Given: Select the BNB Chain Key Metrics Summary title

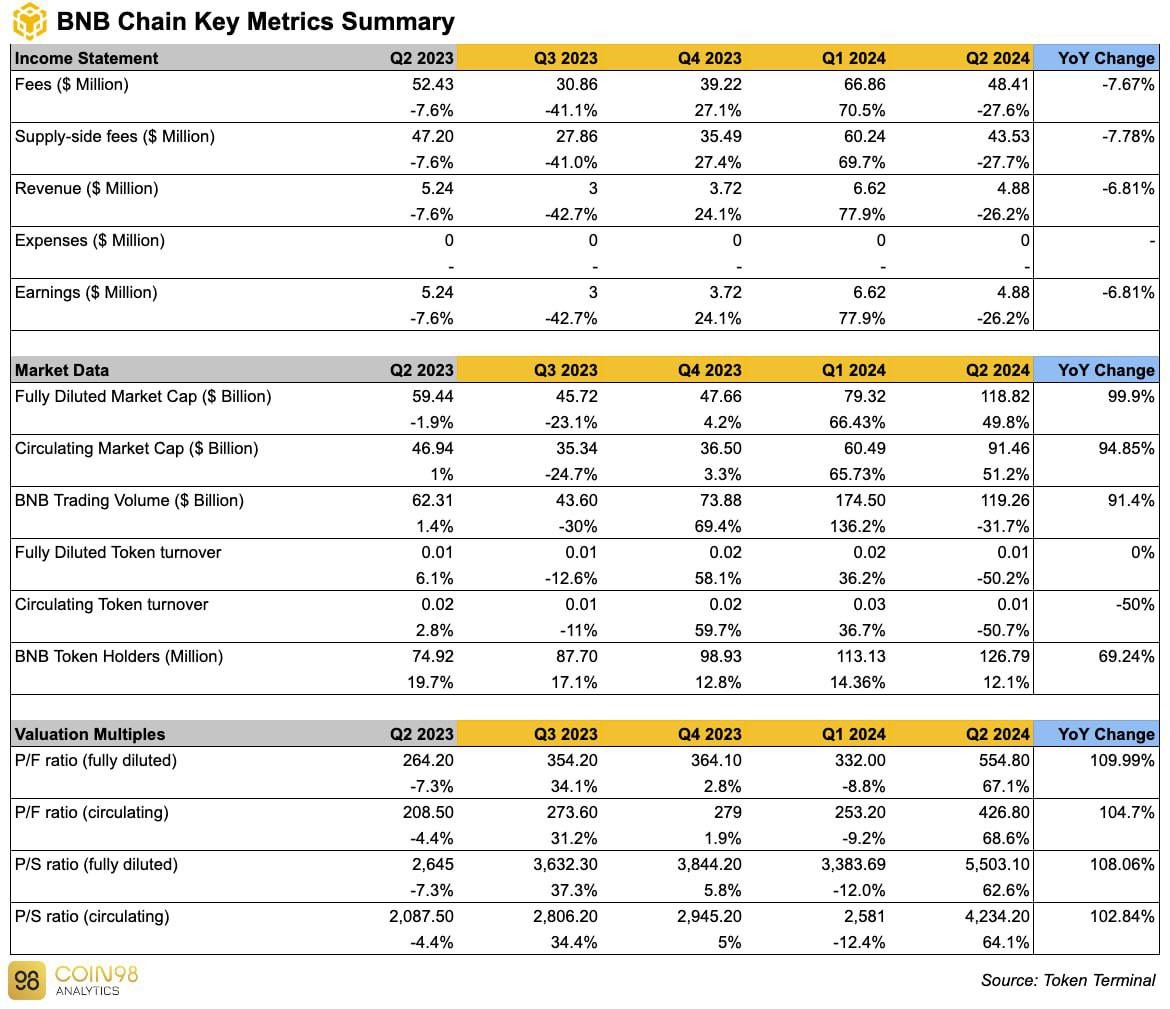Looking at the screenshot, I should click(x=256, y=21).
